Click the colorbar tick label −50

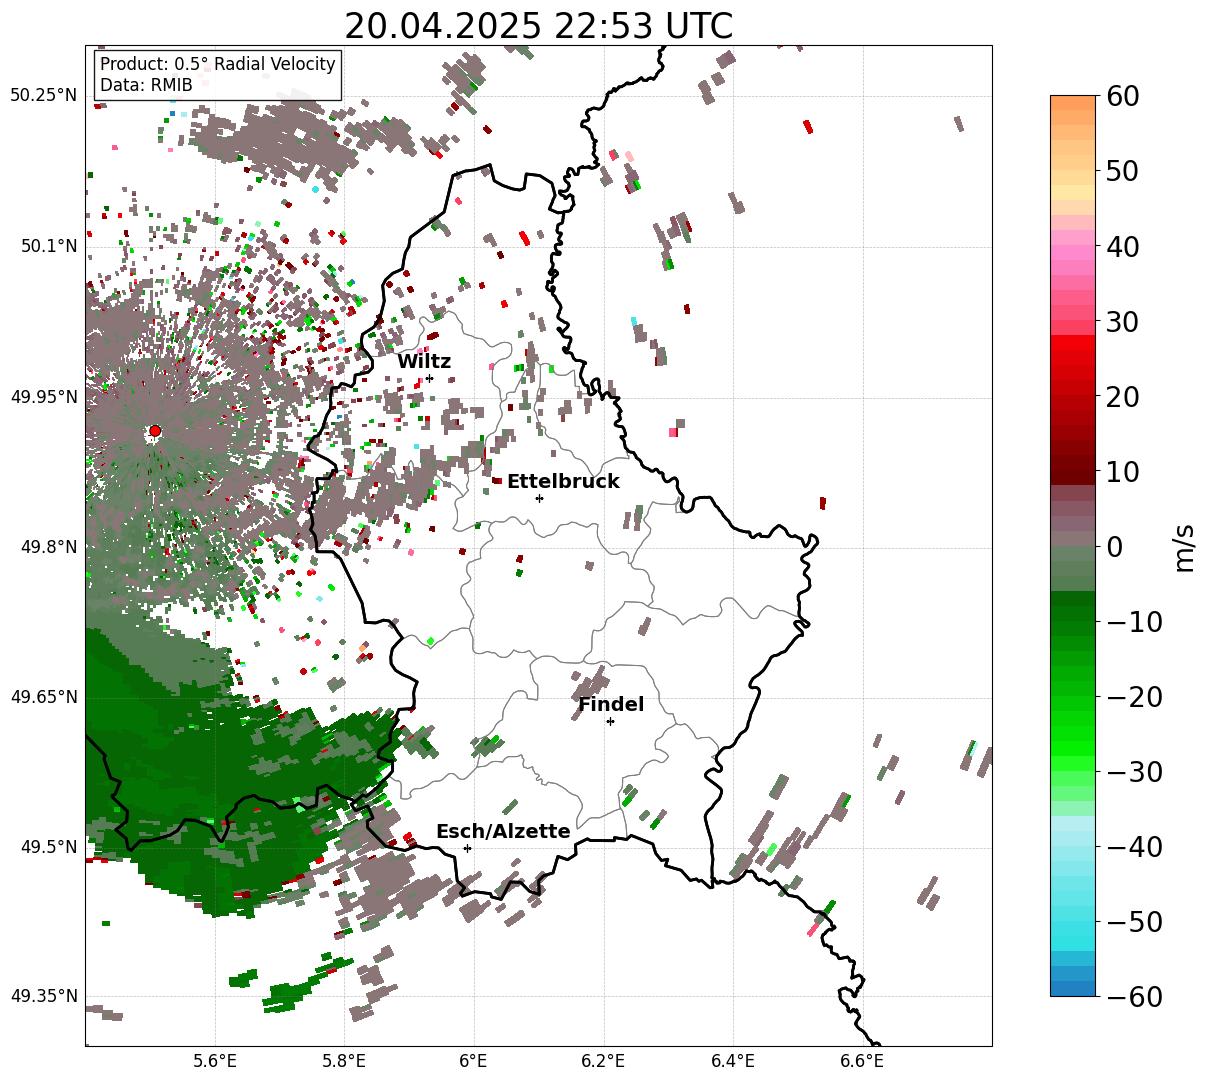(1133, 921)
